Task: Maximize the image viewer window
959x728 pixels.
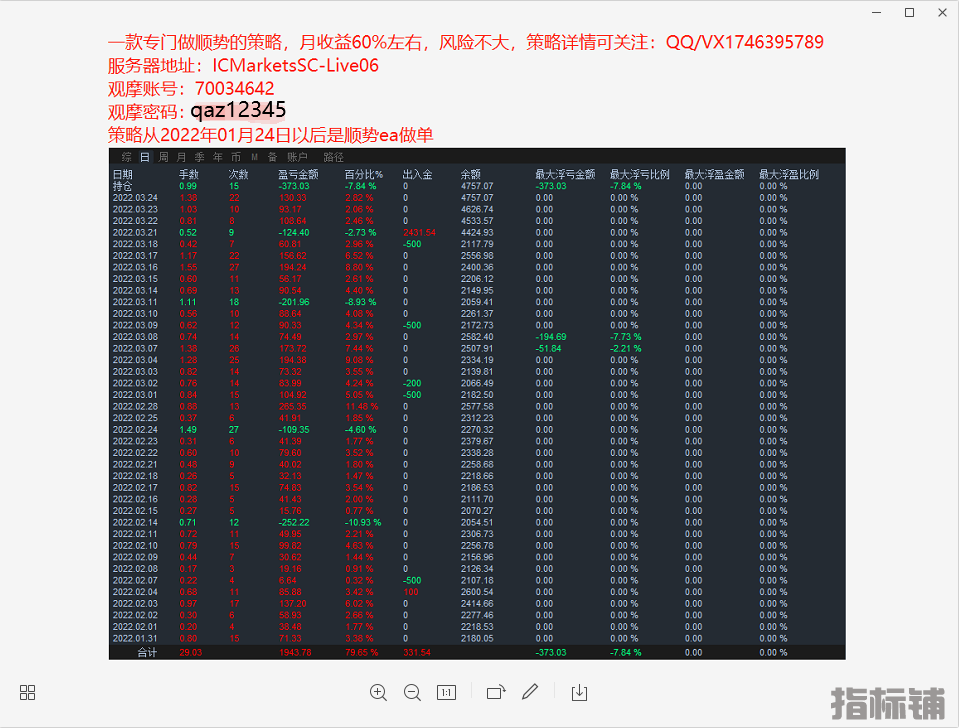Action: 909,12
